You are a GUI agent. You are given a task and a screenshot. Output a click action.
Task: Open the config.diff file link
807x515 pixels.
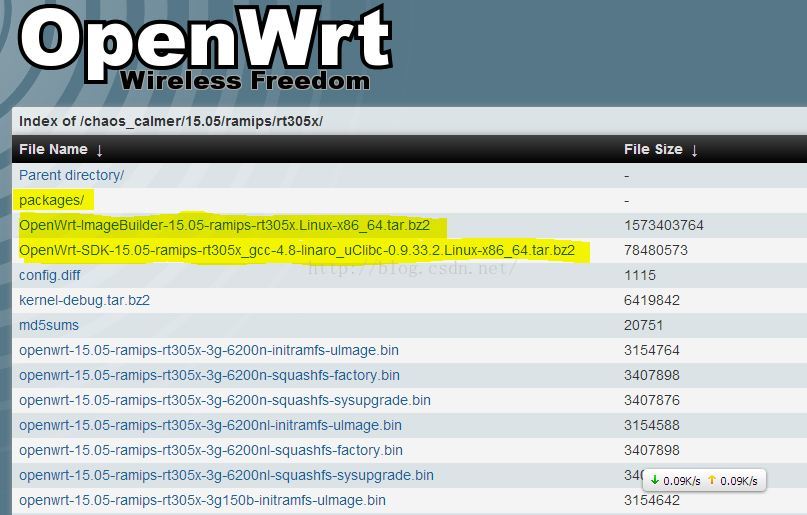(x=49, y=275)
